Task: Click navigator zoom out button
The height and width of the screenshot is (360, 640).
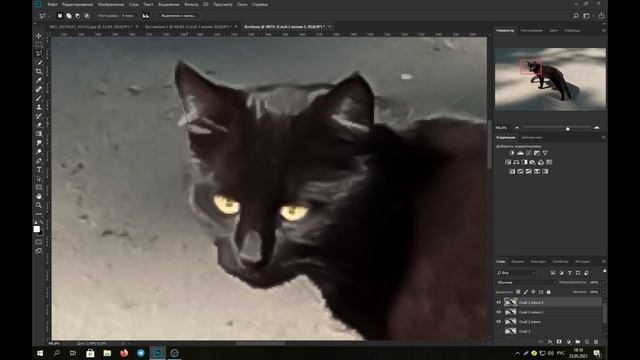Action: [x=517, y=128]
